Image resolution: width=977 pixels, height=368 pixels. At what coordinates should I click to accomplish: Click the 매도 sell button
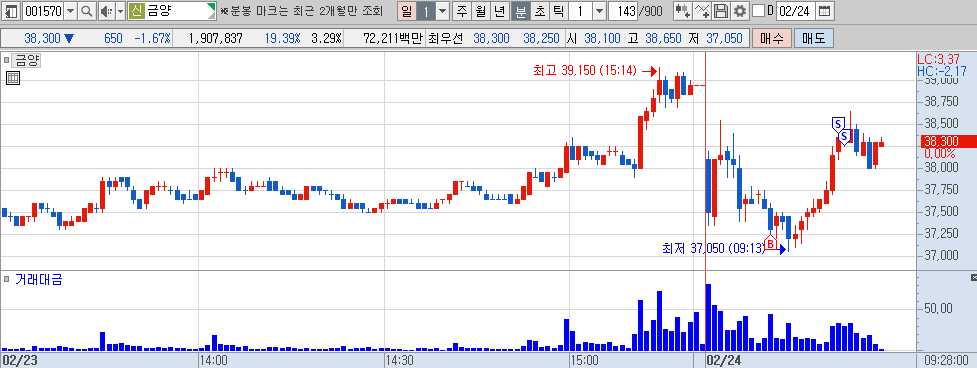pos(813,39)
